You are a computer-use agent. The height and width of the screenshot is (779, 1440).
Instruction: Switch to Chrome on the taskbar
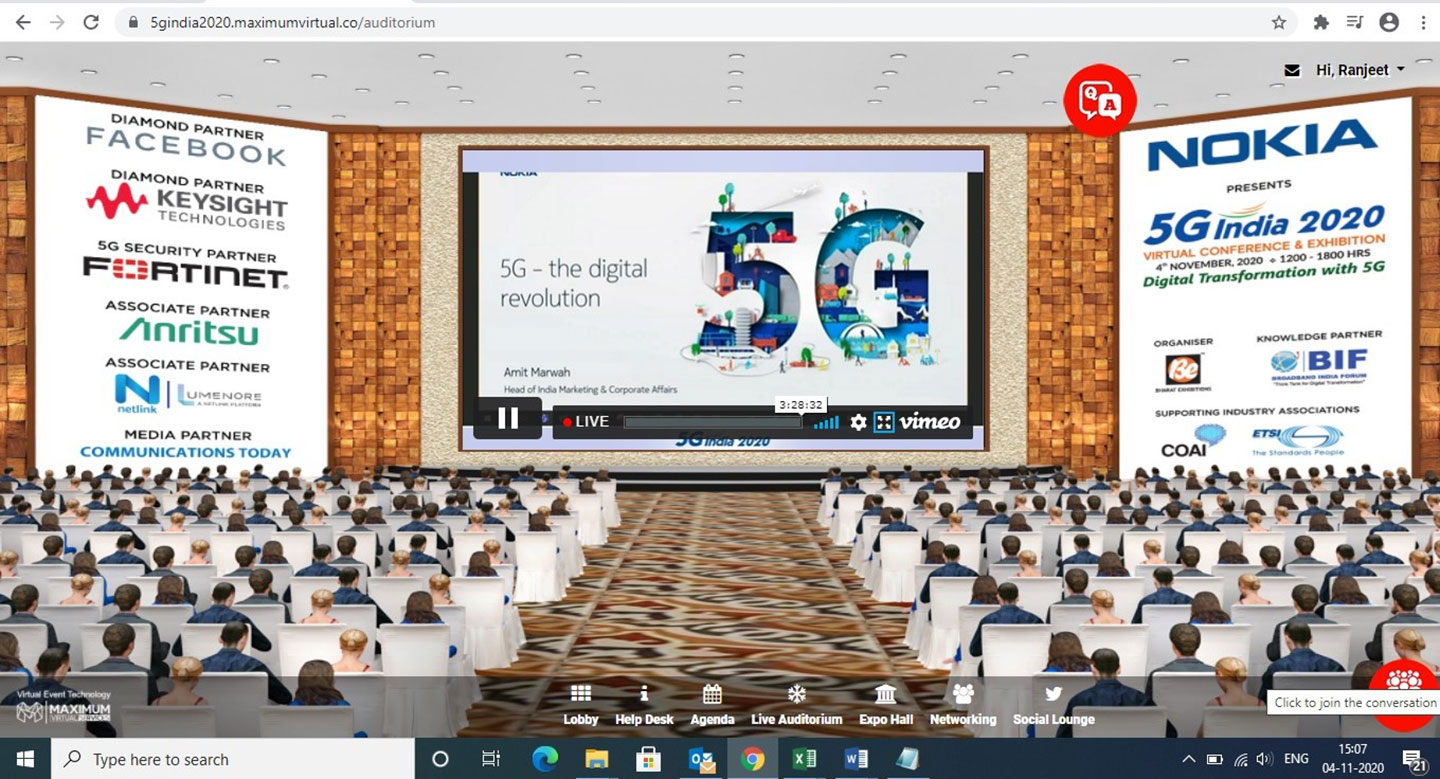[753, 759]
